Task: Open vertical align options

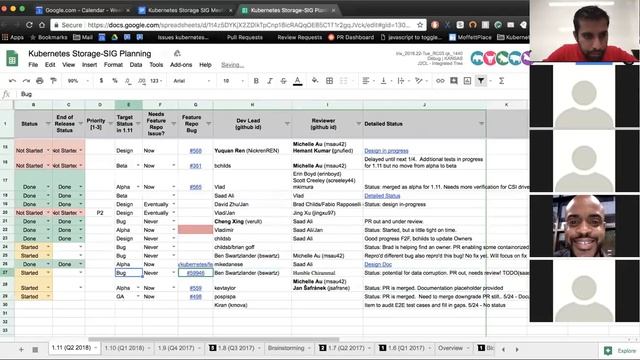Action: (x=383, y=81)
